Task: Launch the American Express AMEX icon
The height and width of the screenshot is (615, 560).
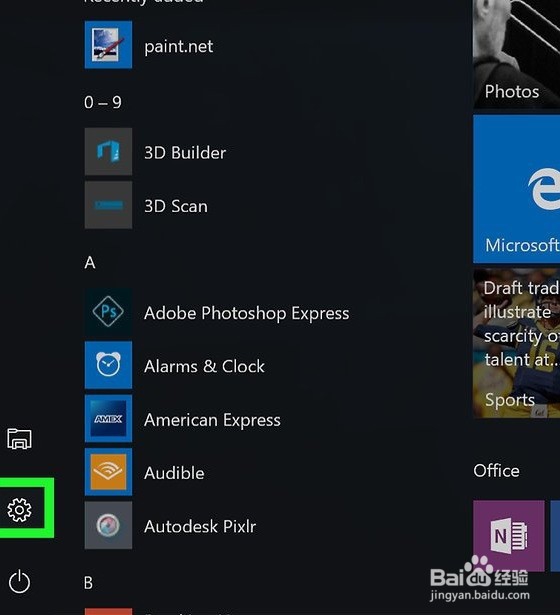Action: pos(108,418)
